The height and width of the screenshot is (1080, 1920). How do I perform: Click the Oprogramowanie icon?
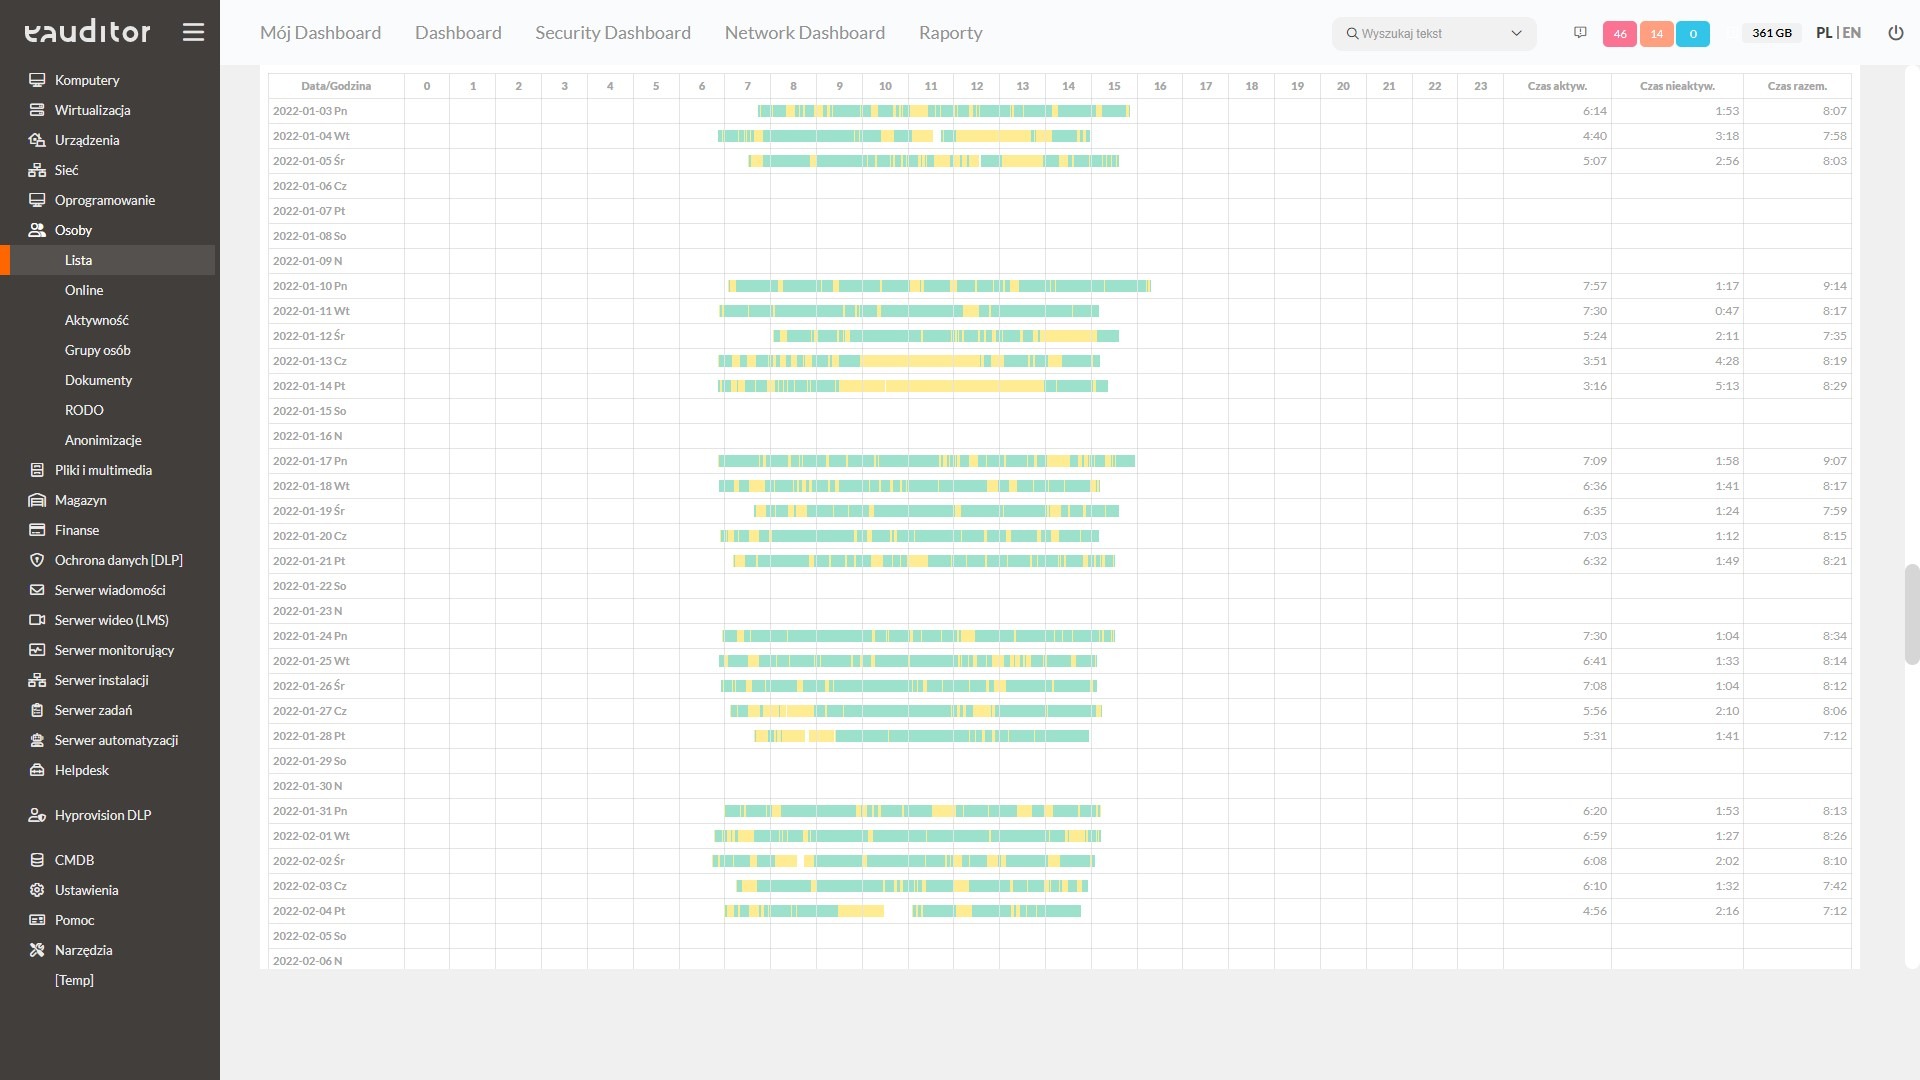37,200
